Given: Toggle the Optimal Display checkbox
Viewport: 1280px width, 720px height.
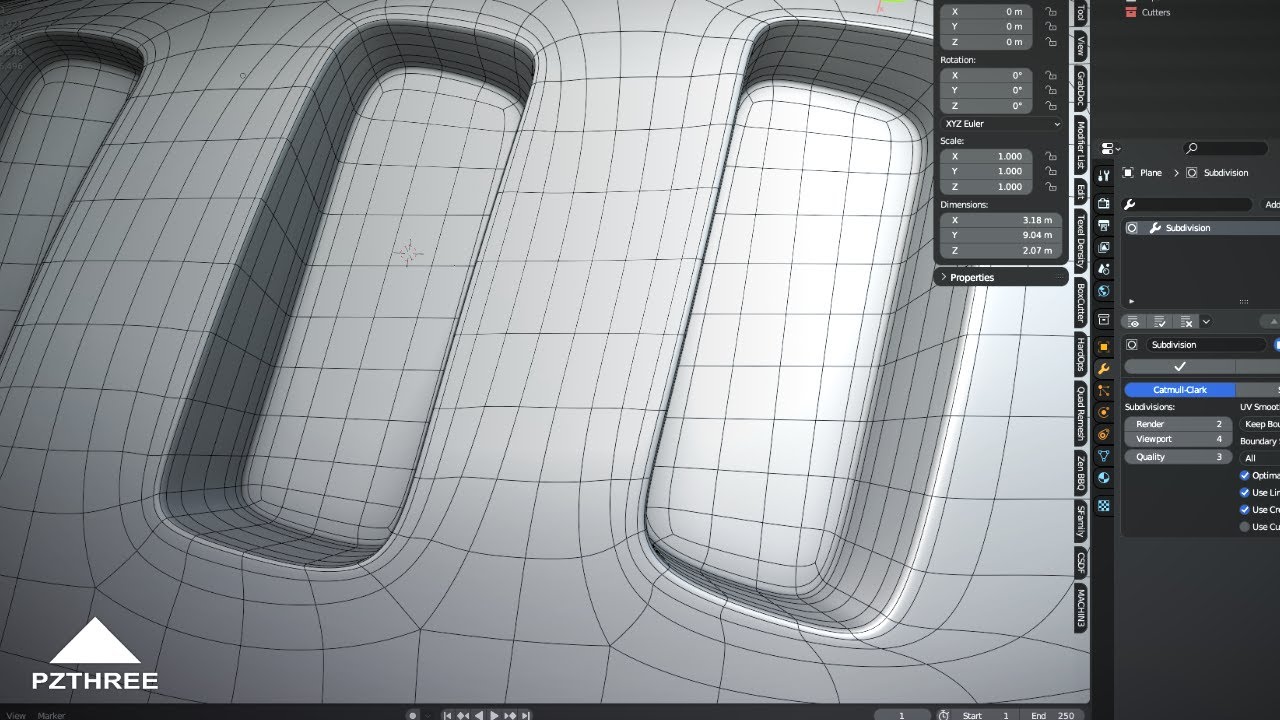Looking at the screenshot, I should pyautogui.click(x=1245, y=475).
